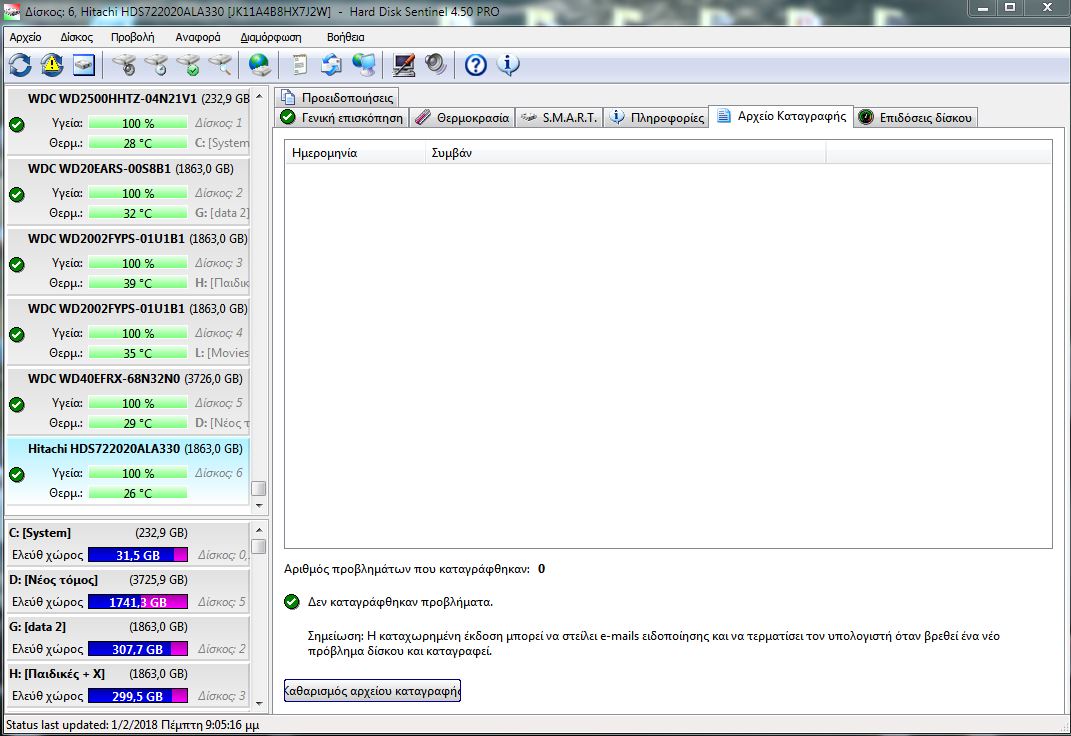Open the Αρχείο menu

pos(25,37)
